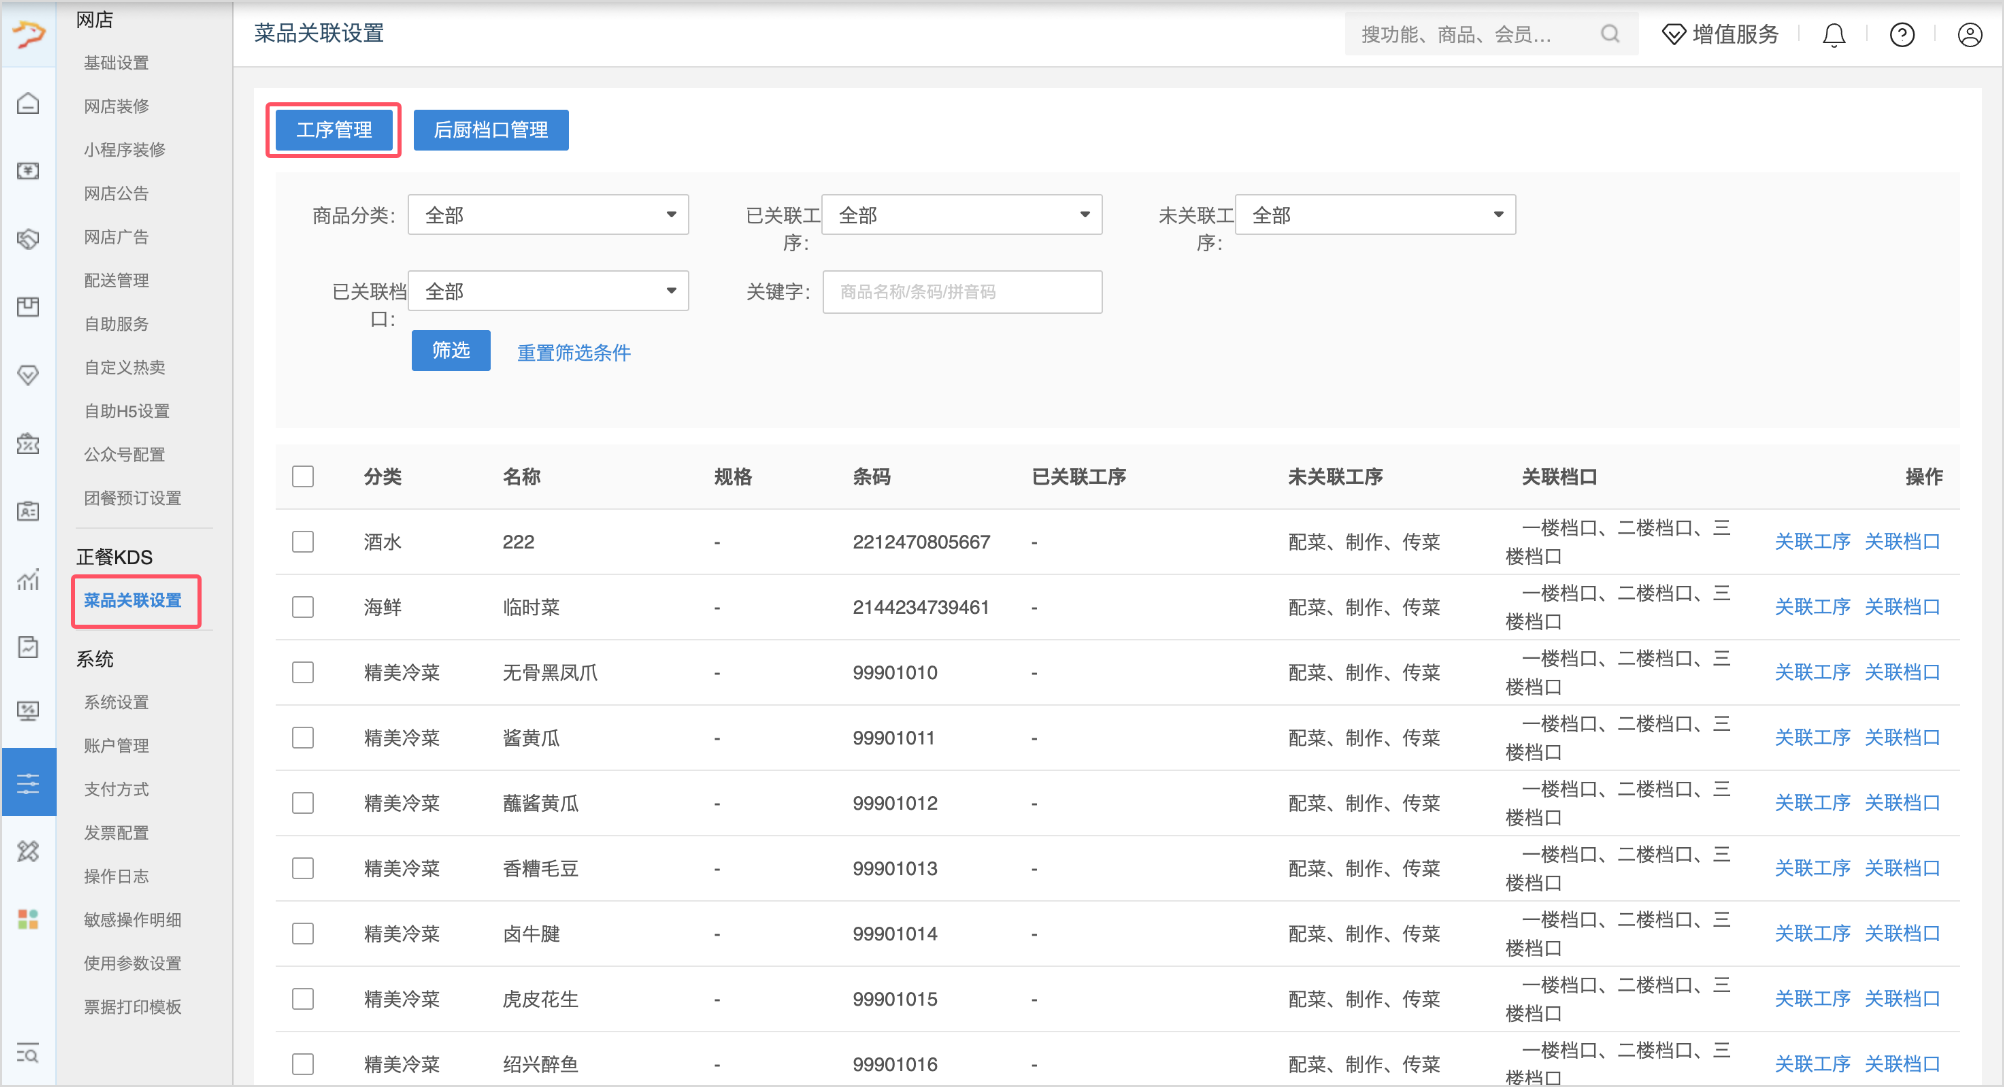Click barcode cell 99901013

point(895,868)
